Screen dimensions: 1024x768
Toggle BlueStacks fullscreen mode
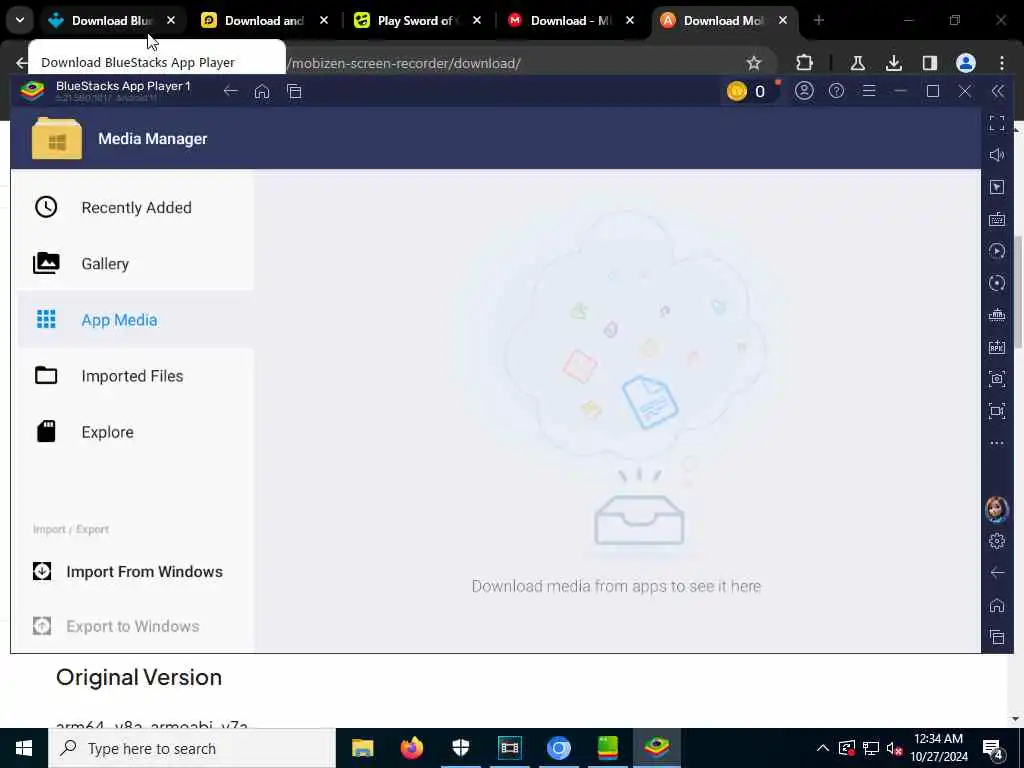point(997,123)
